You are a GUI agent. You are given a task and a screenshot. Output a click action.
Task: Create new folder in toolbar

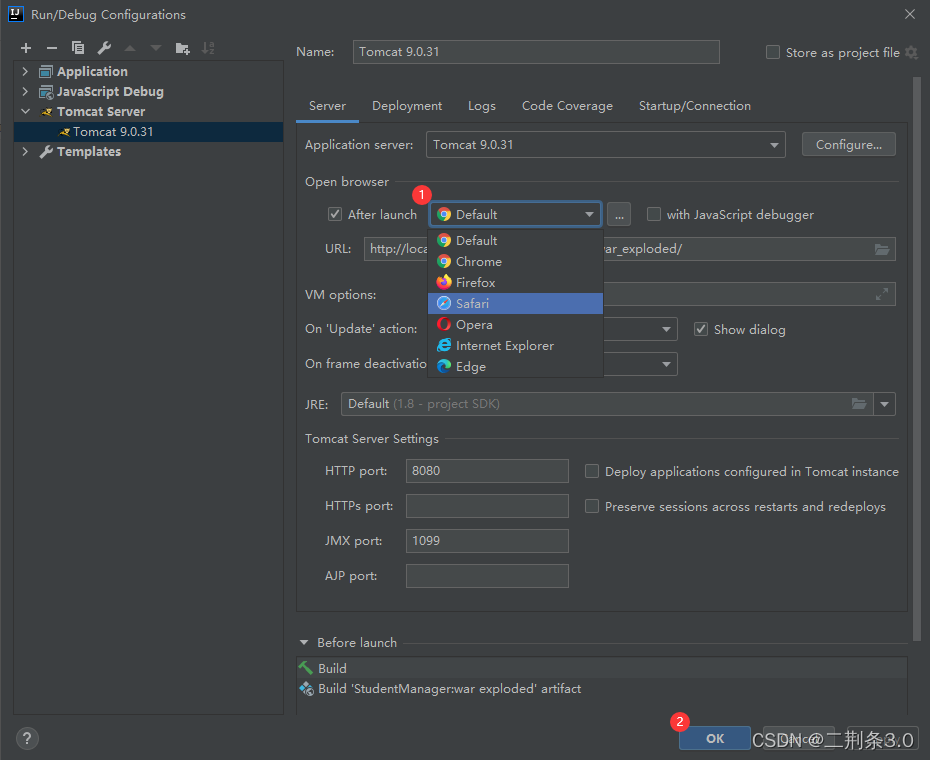(x=183, y=48)
